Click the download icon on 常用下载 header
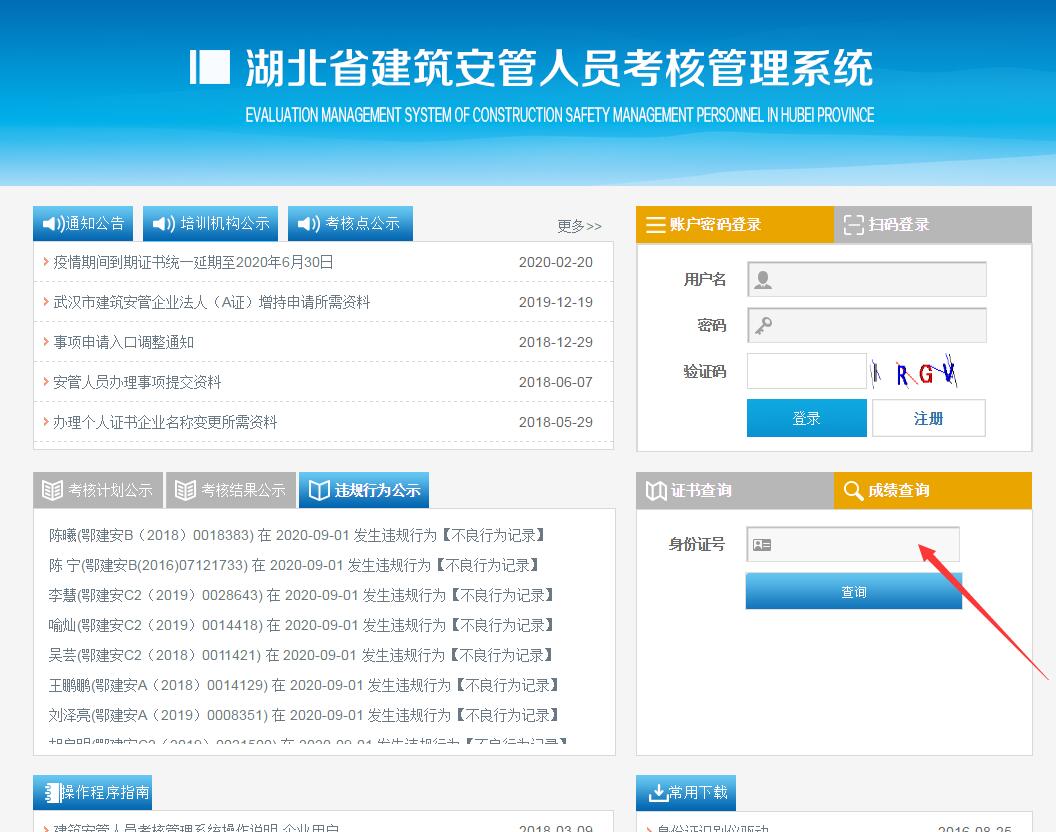Screen dimensions: 1056x832 tap(657, 793)
